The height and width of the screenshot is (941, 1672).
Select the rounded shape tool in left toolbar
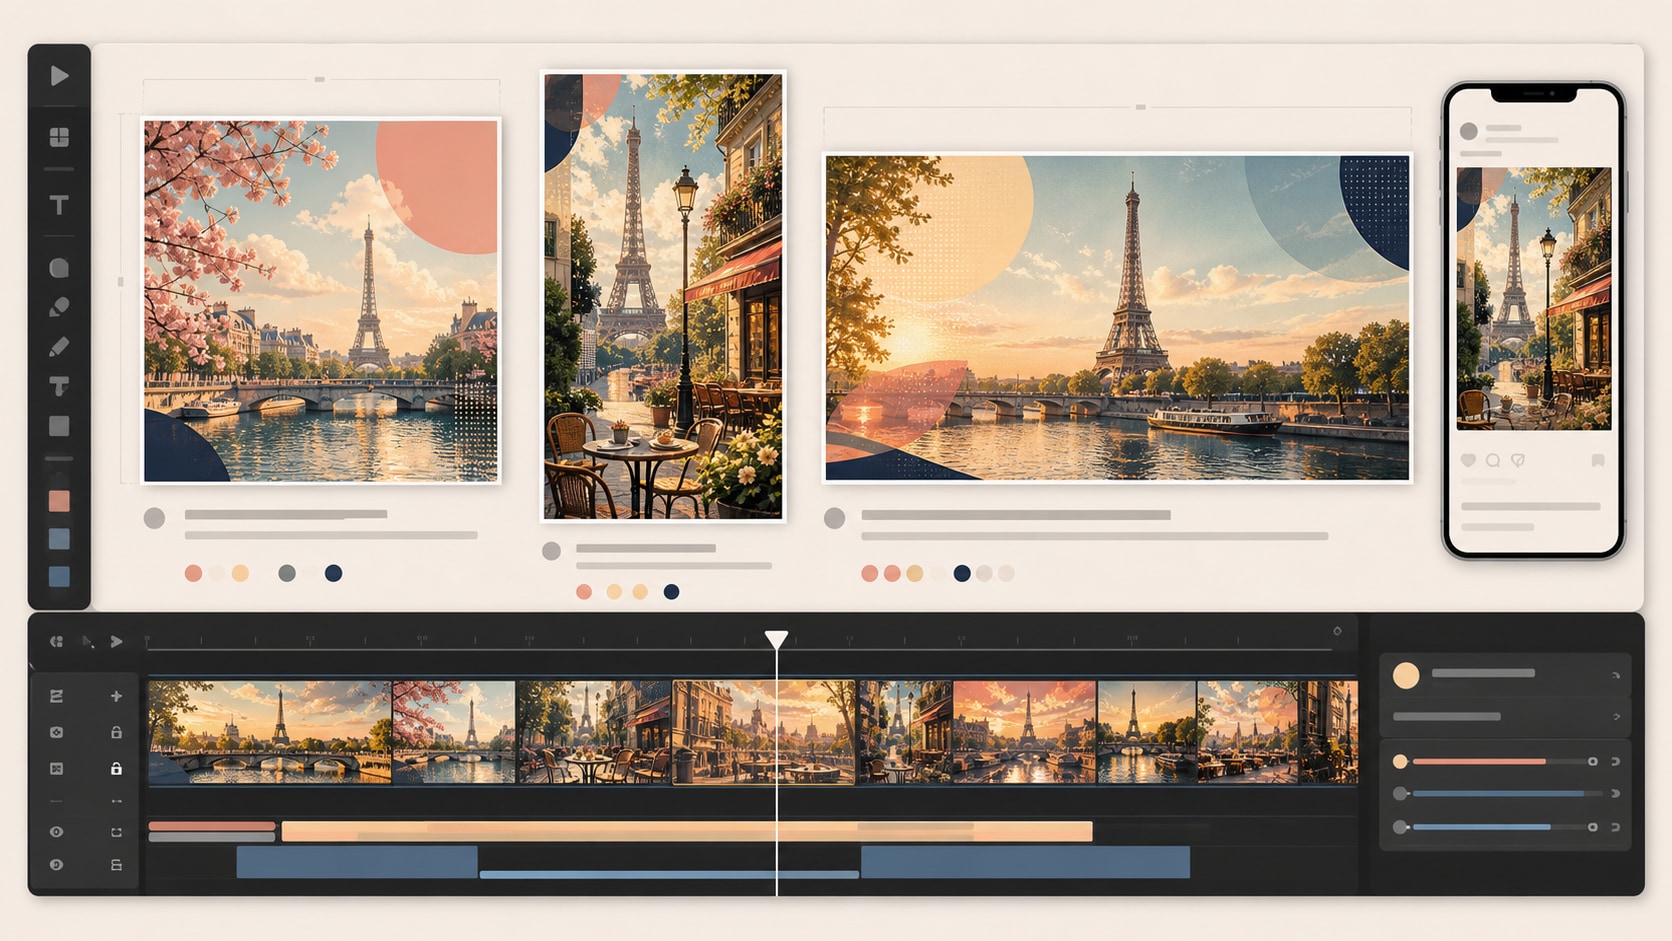(x=59, y=268)
